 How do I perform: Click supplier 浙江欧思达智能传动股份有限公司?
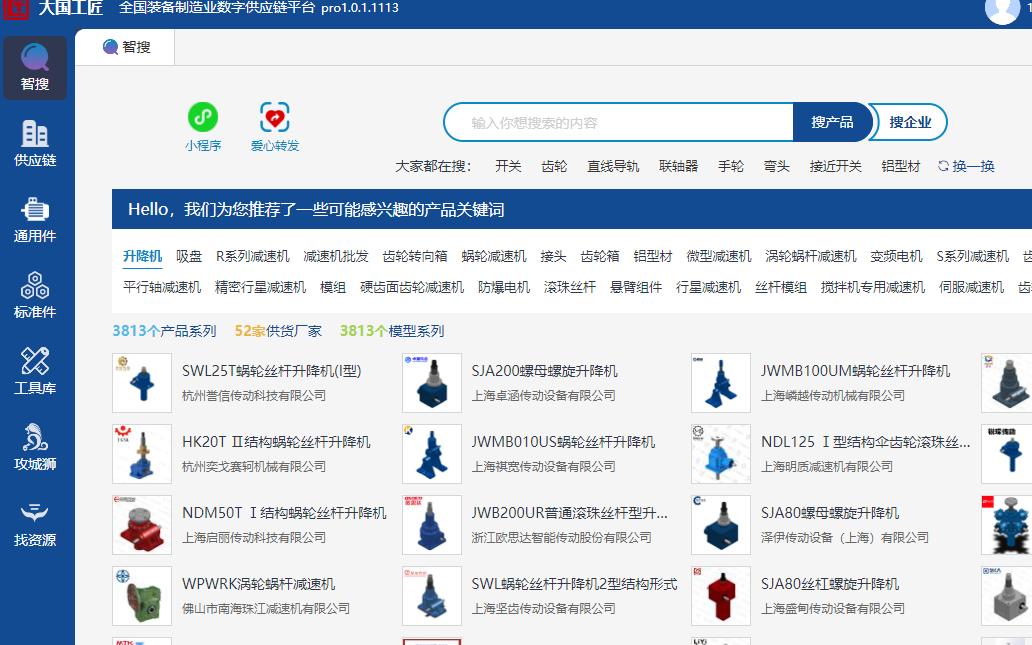561,538
